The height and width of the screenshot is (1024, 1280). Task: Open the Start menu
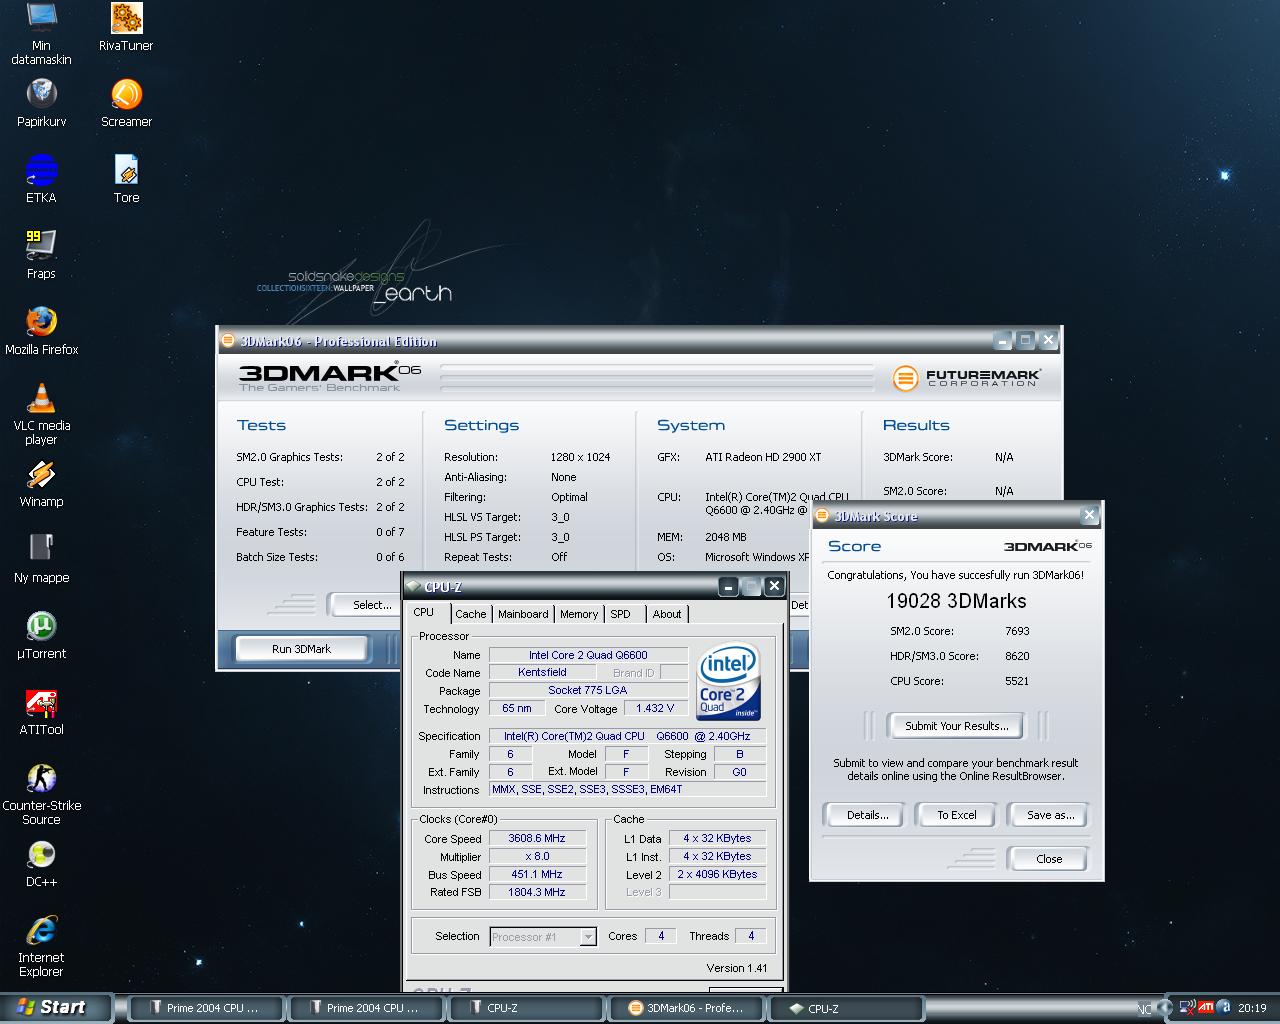[x=54, y=1007]
